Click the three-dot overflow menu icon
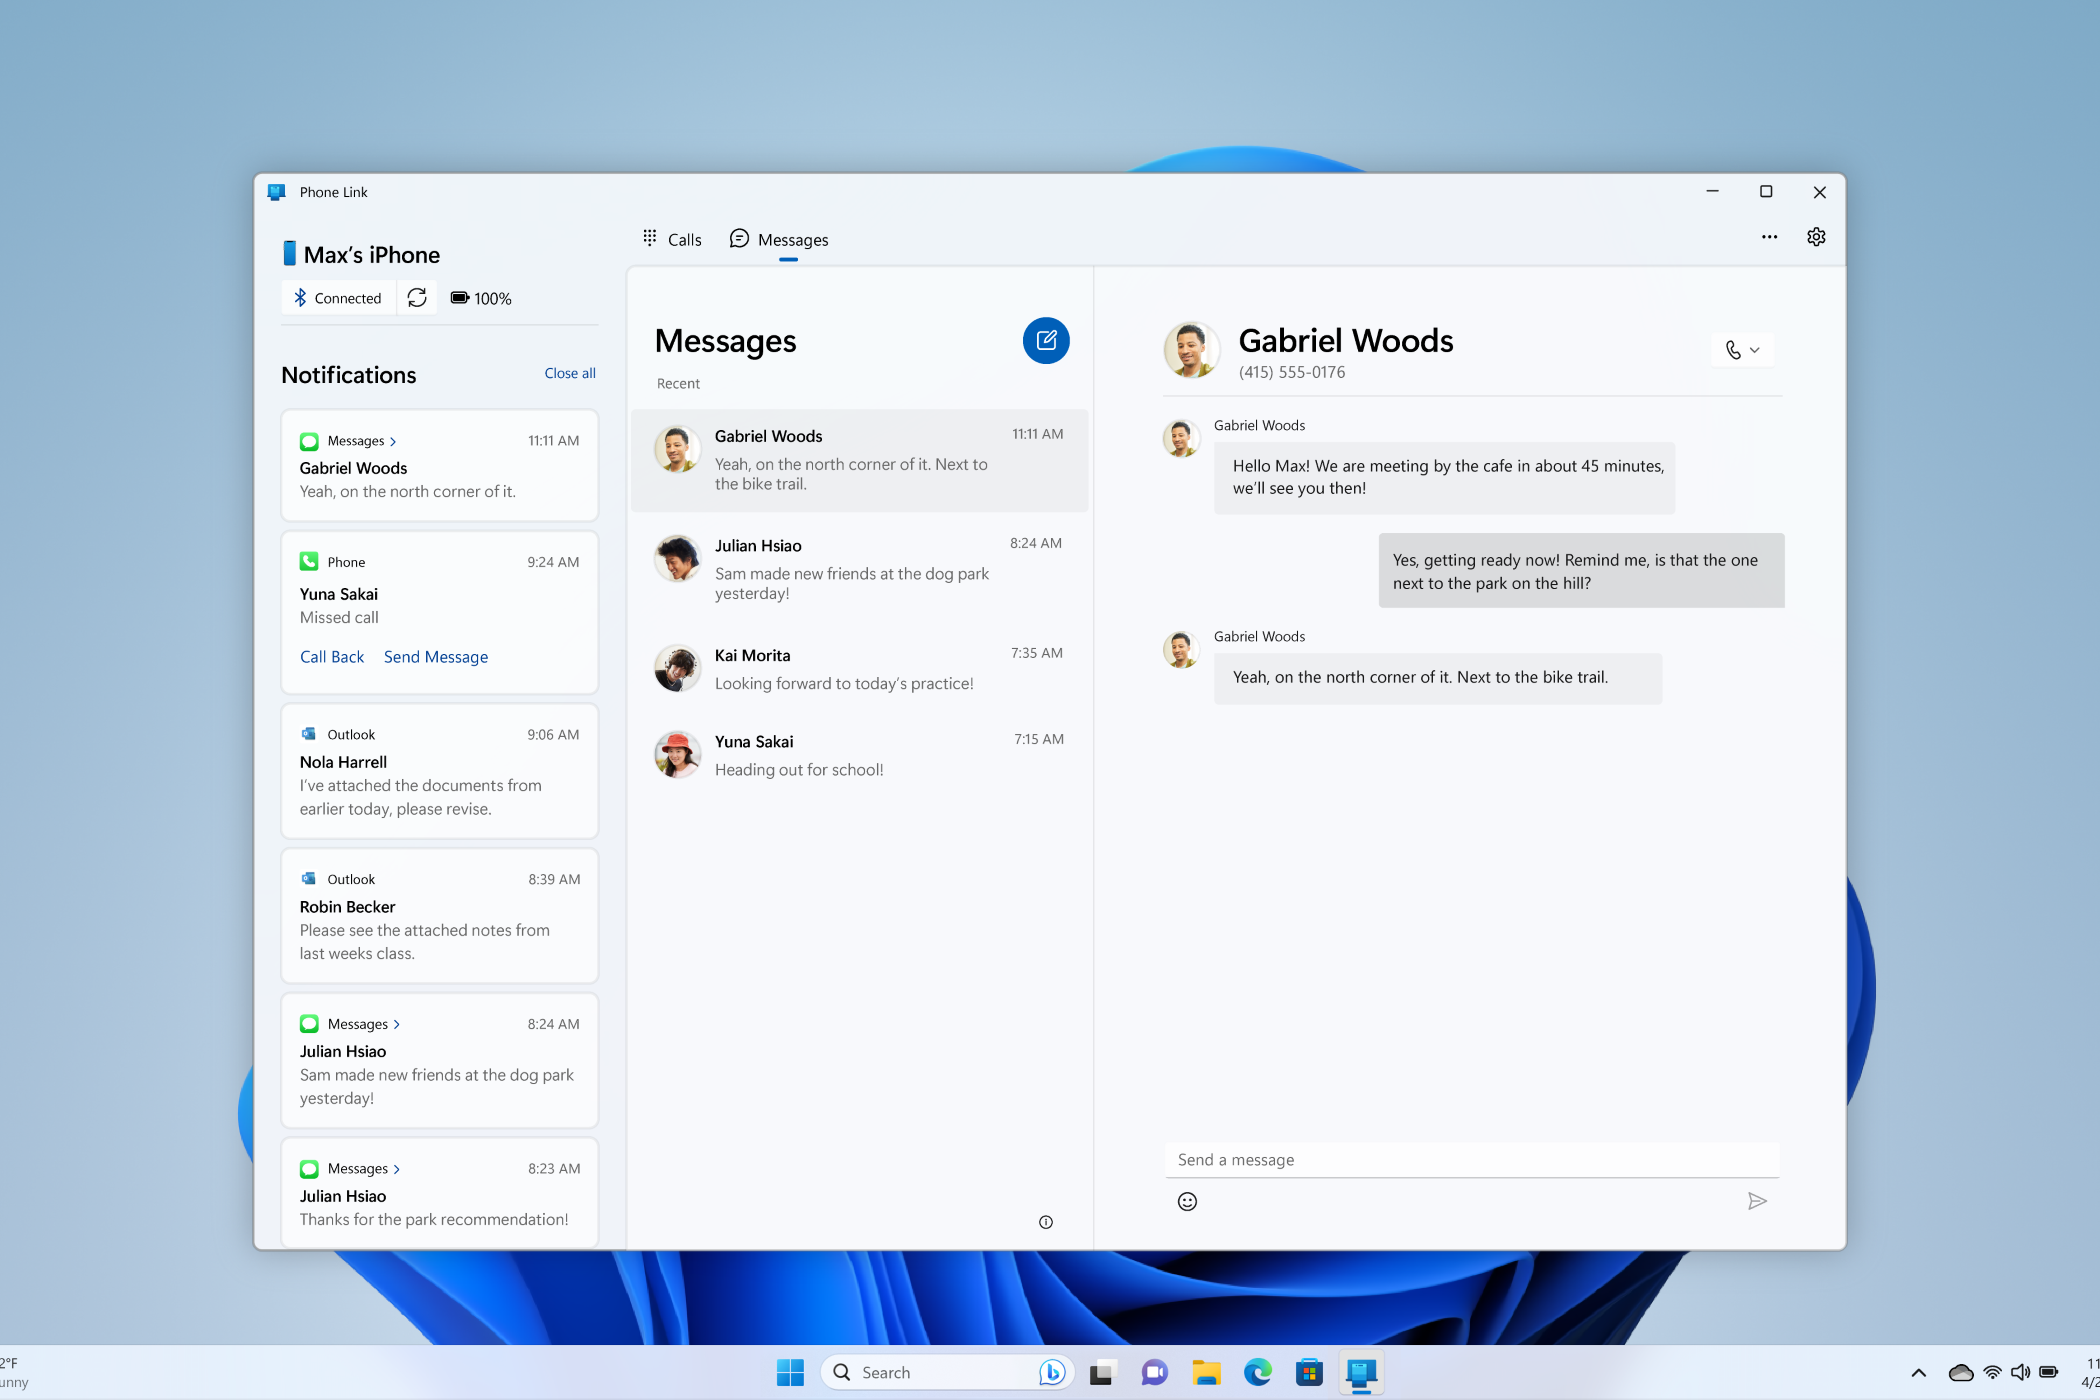The image size is (2100, 1400). coord(1769,238)
